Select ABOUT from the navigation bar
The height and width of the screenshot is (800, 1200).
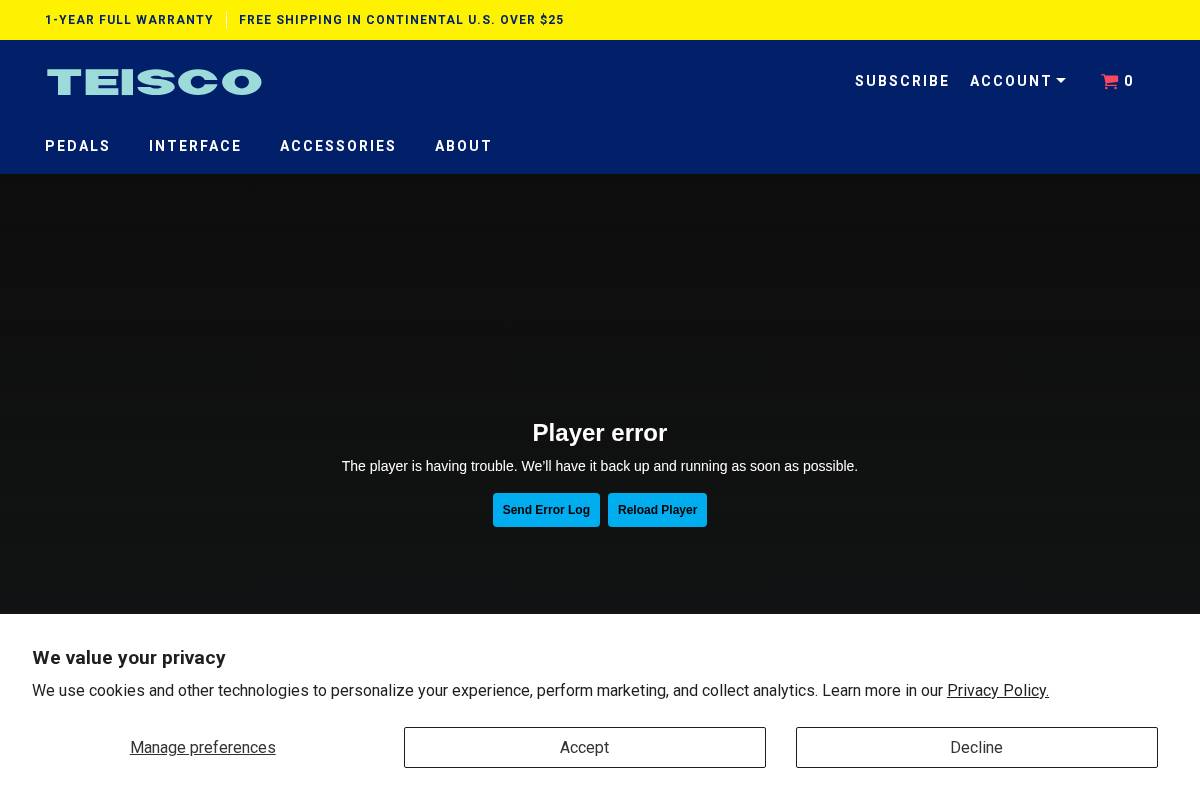coord(463,146)
